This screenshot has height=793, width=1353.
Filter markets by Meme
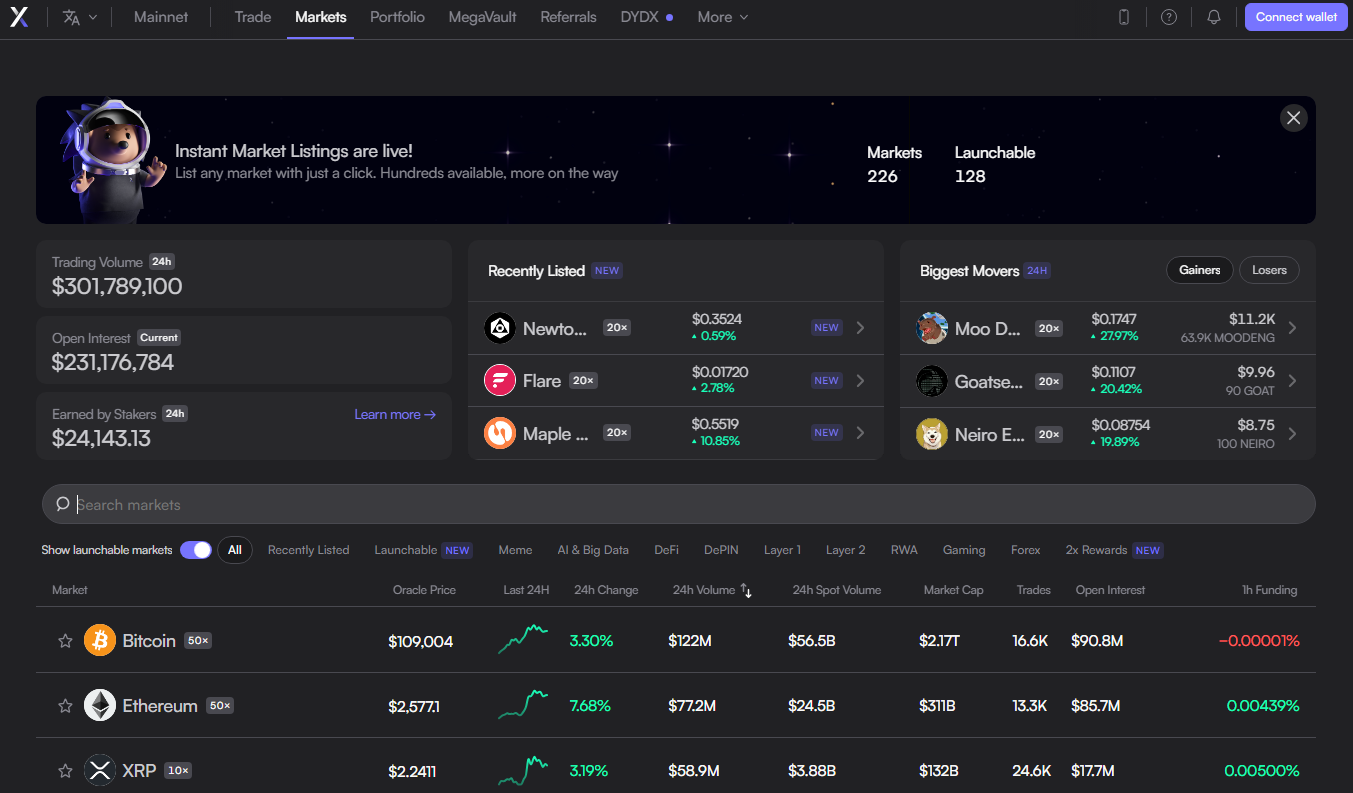coord(515,550)
